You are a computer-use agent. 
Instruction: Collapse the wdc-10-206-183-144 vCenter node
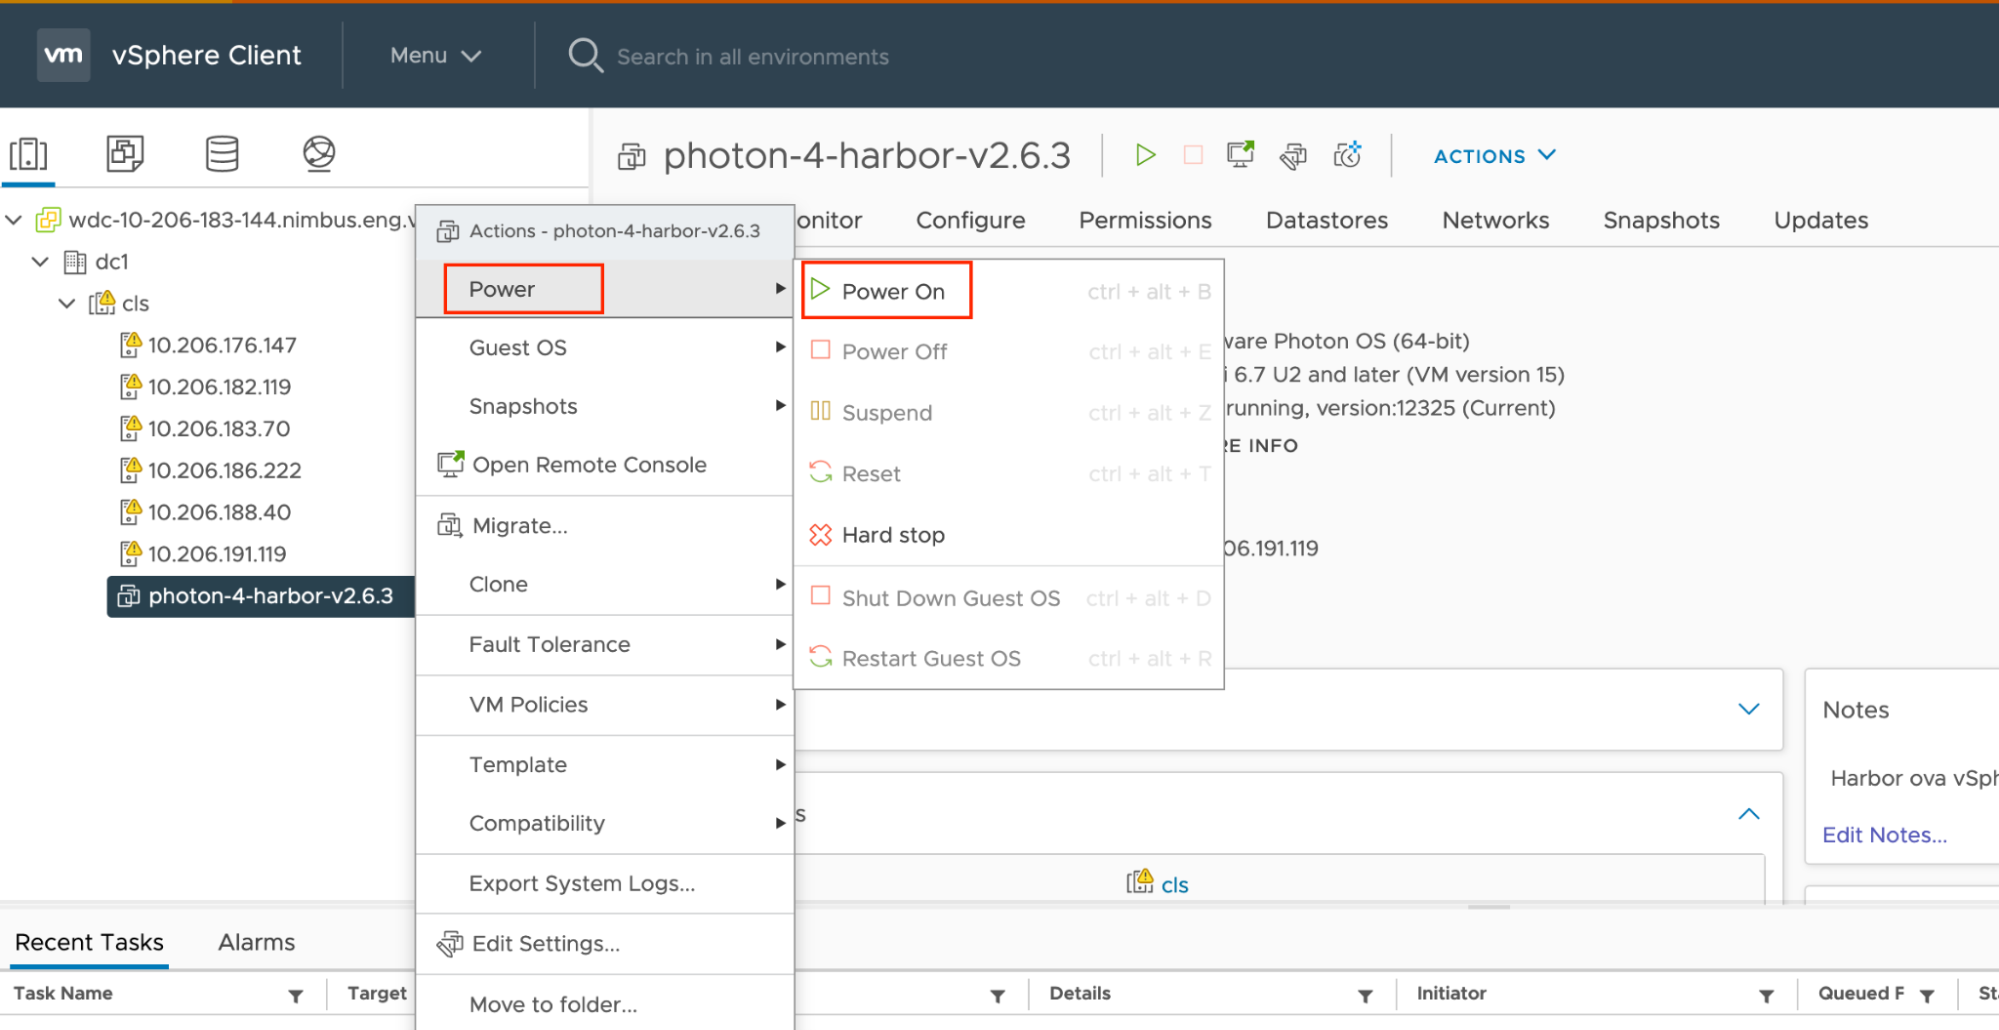(x=14, y=219)
